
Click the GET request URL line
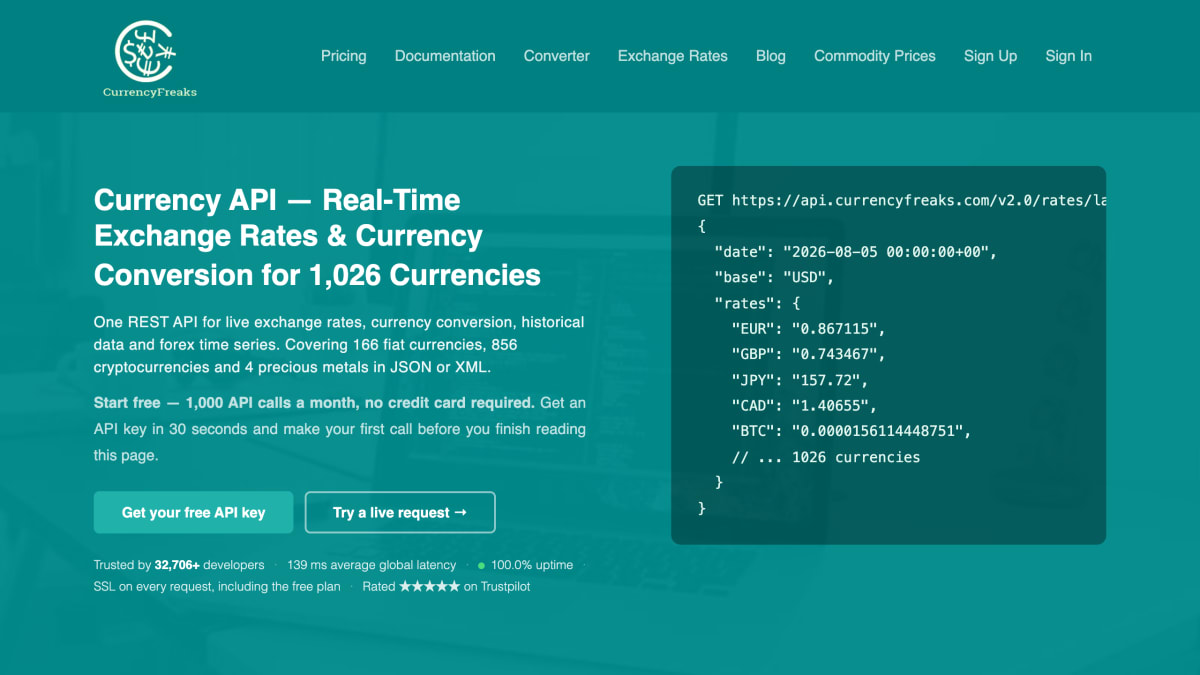point(902,200)
